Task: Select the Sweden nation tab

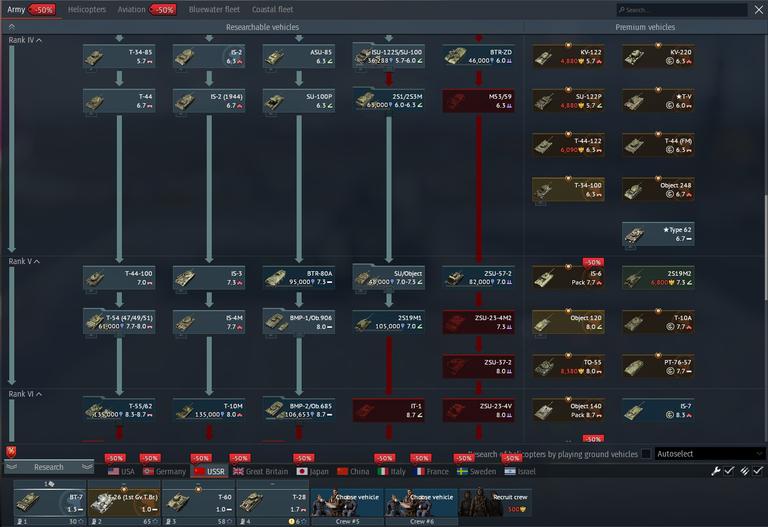Action: [x=476, y=472]
